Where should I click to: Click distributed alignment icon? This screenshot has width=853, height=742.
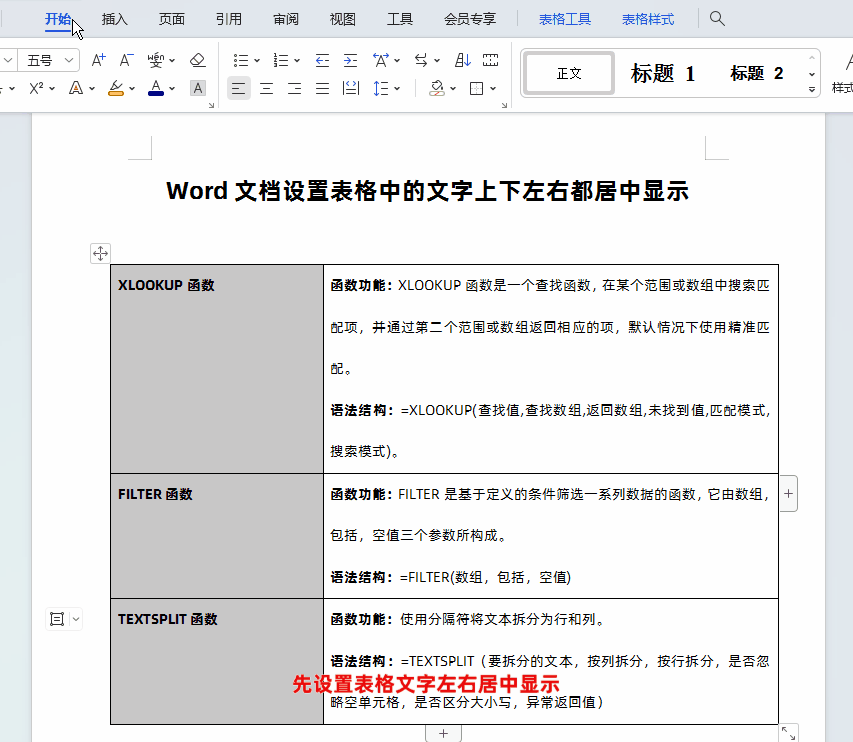point(351,88)
